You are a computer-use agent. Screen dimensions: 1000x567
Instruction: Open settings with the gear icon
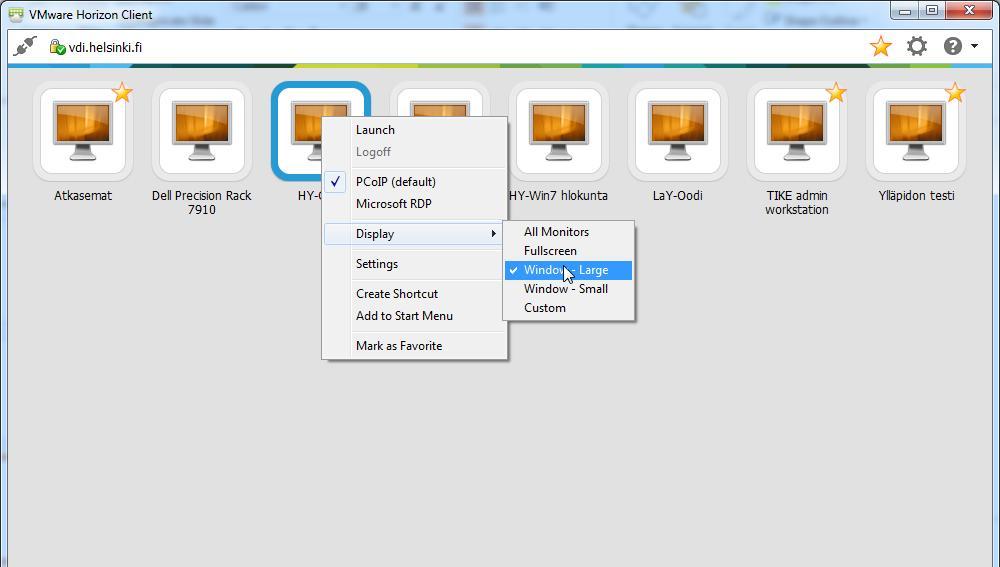[917, 46]
